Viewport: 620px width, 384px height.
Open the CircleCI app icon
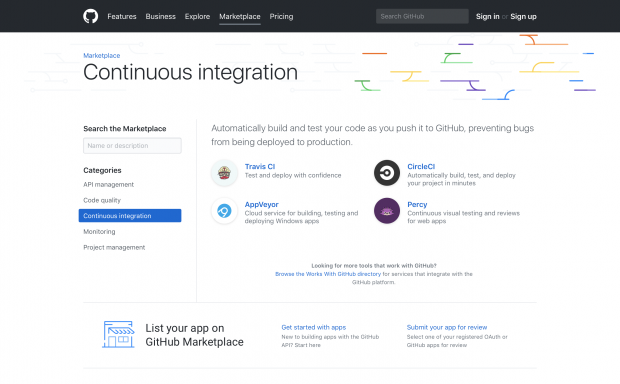387,173
